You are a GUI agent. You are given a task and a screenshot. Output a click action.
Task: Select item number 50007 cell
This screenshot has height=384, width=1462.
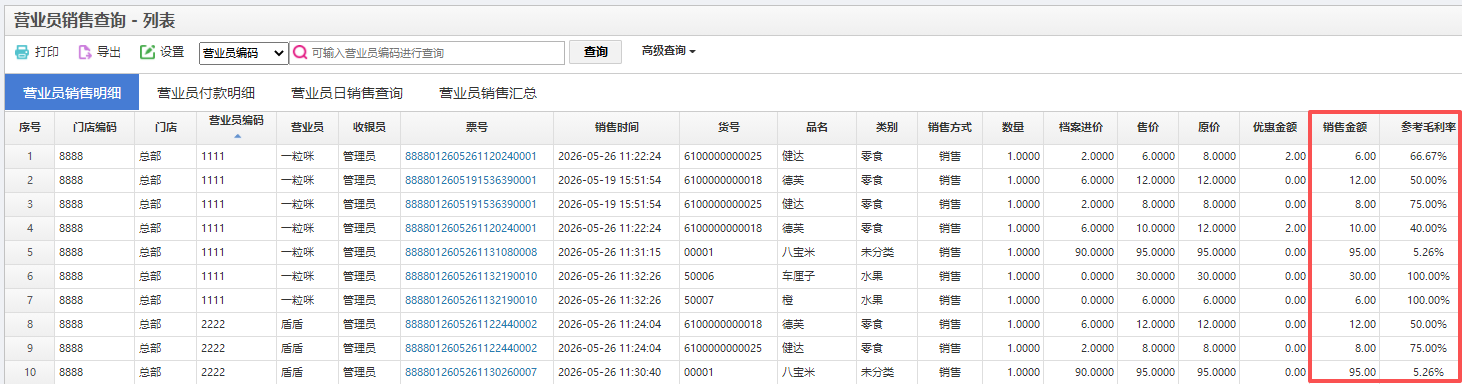point(729,301)
